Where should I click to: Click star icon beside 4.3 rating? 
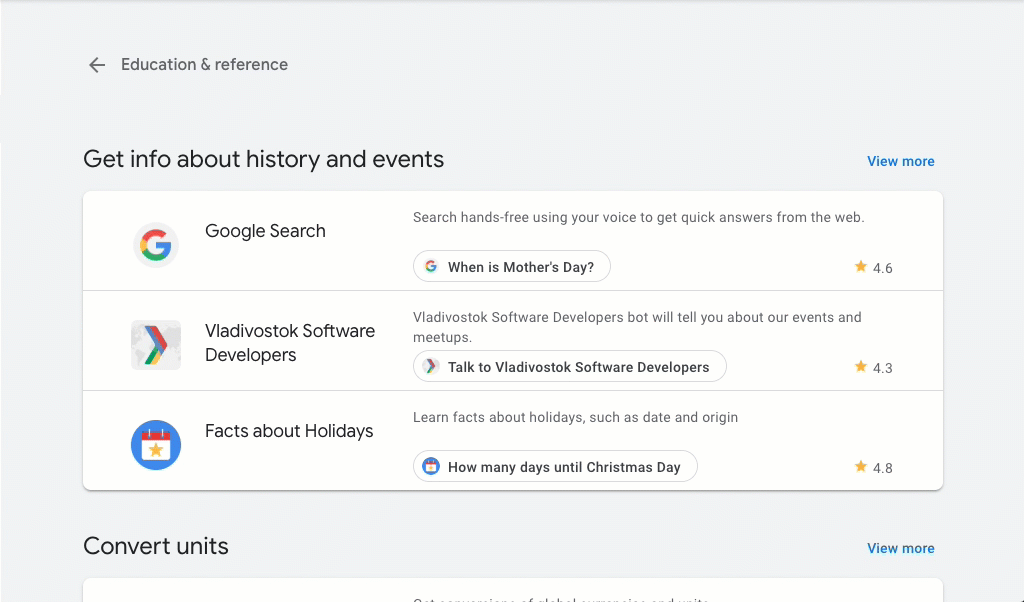861,366
